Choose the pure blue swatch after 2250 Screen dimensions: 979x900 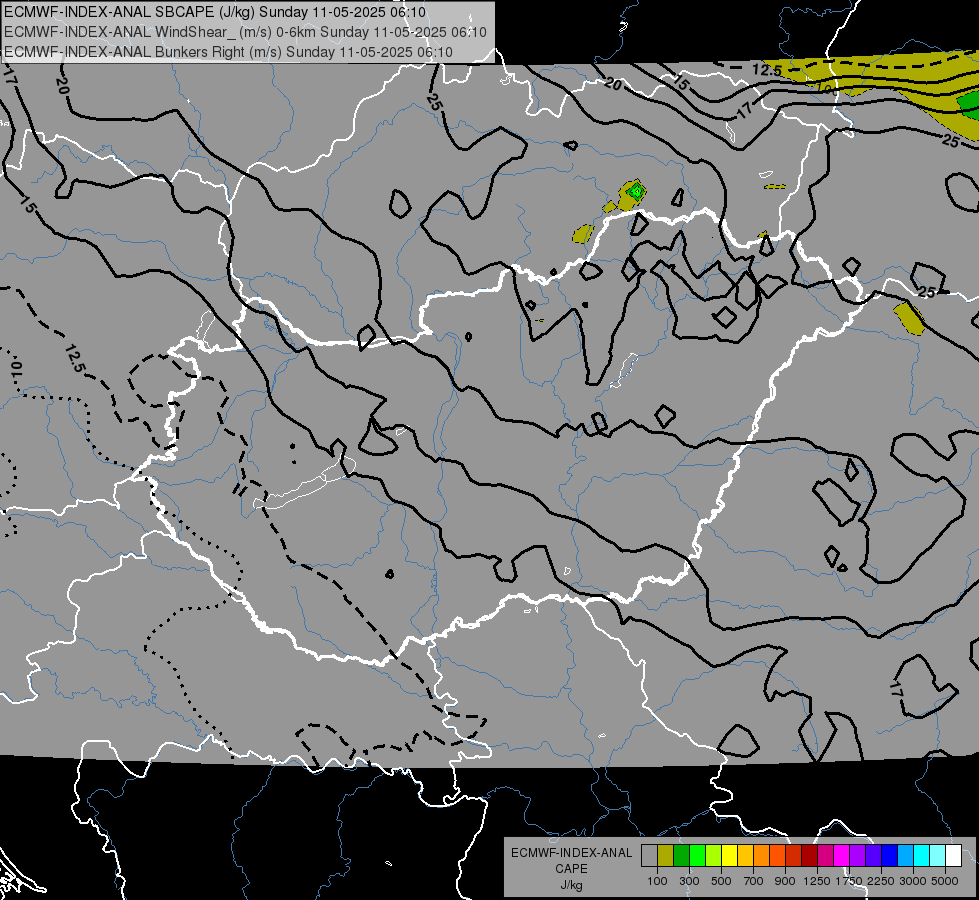(890, 856)
